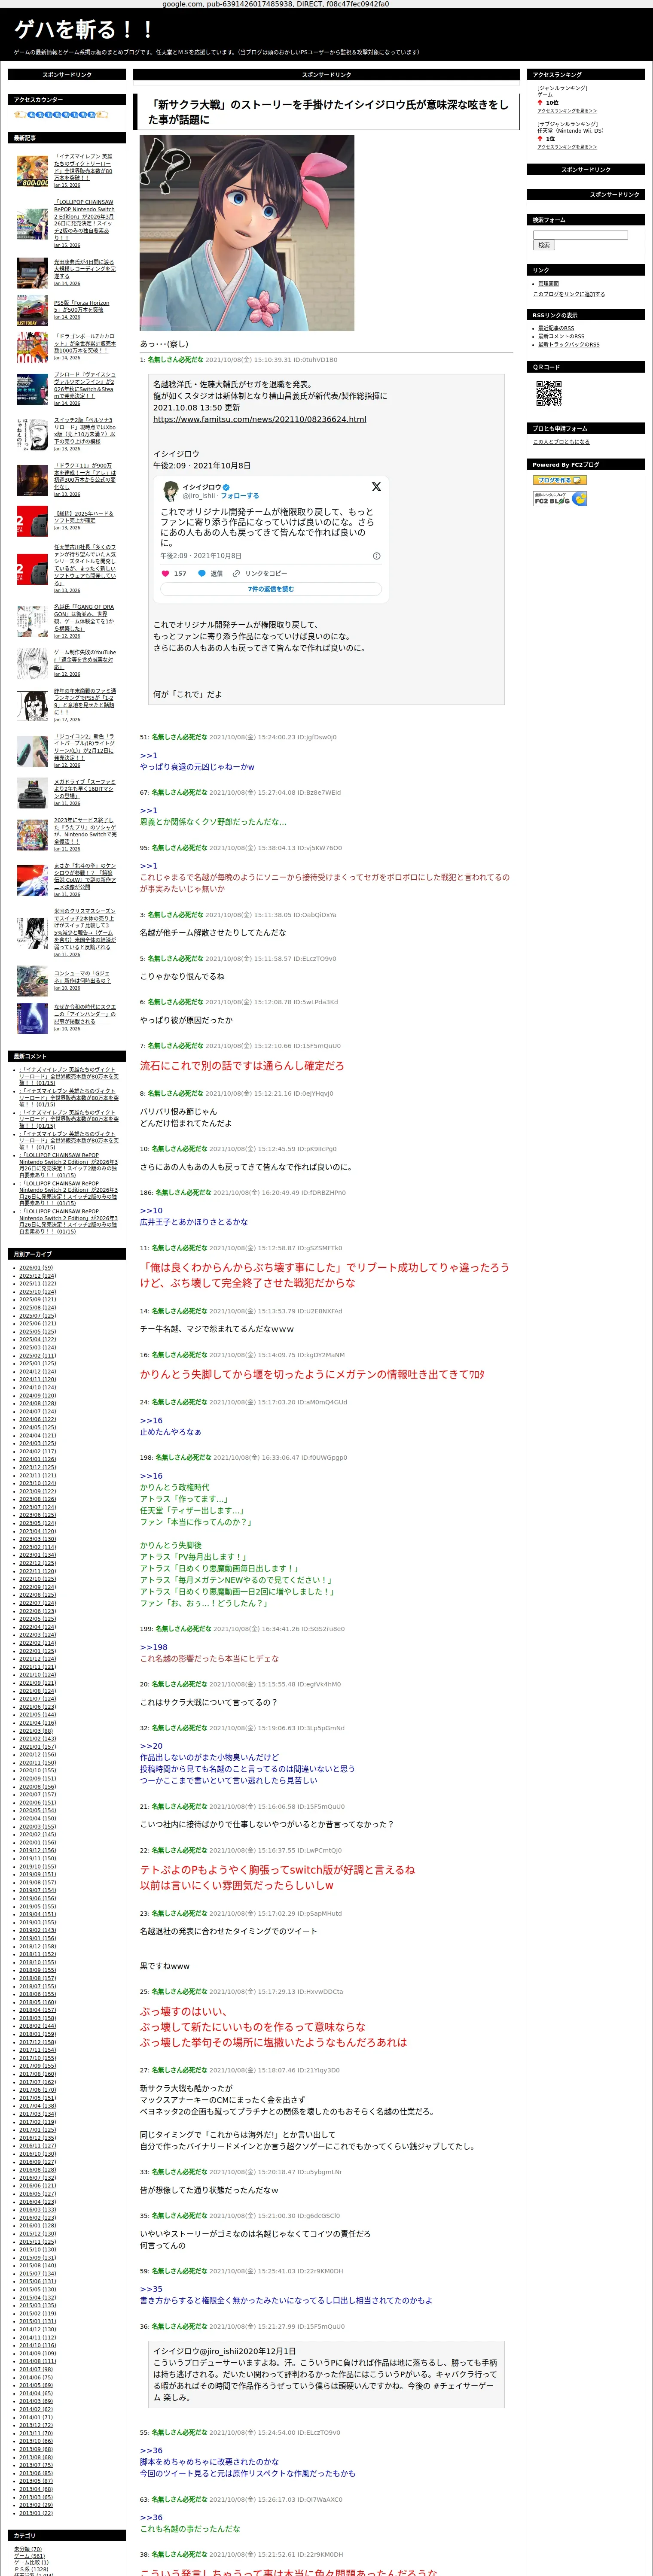The height and width of the screenshot is (2576, 653).
Task: Click the リンクをコピー chain-link icon
Action: click(236, 573)
